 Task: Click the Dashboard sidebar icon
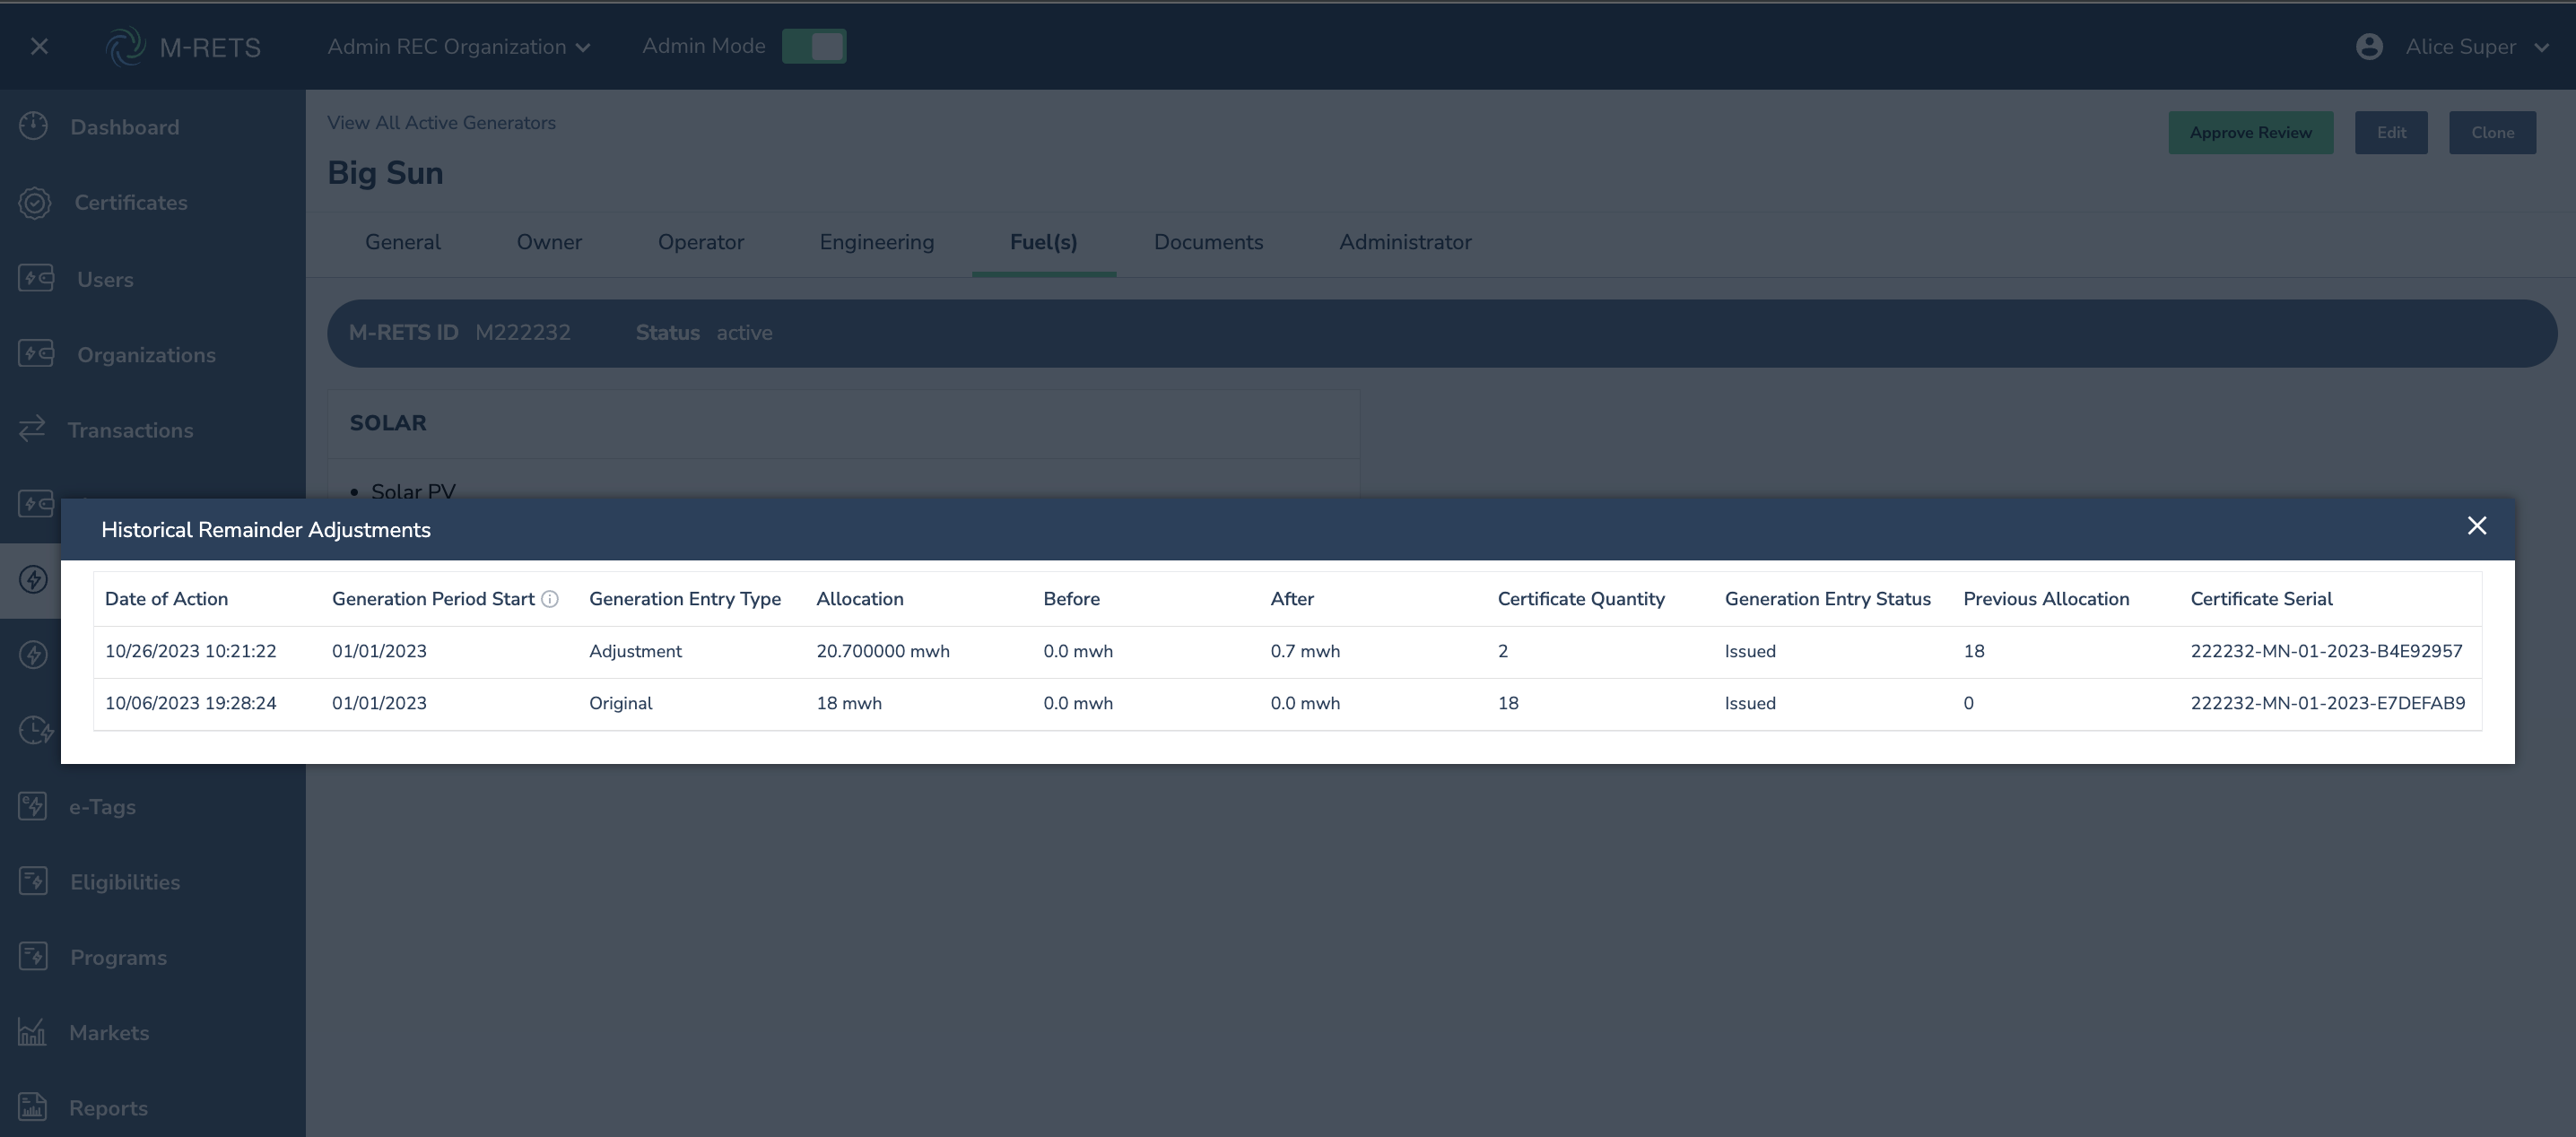[x=33, y=126]
